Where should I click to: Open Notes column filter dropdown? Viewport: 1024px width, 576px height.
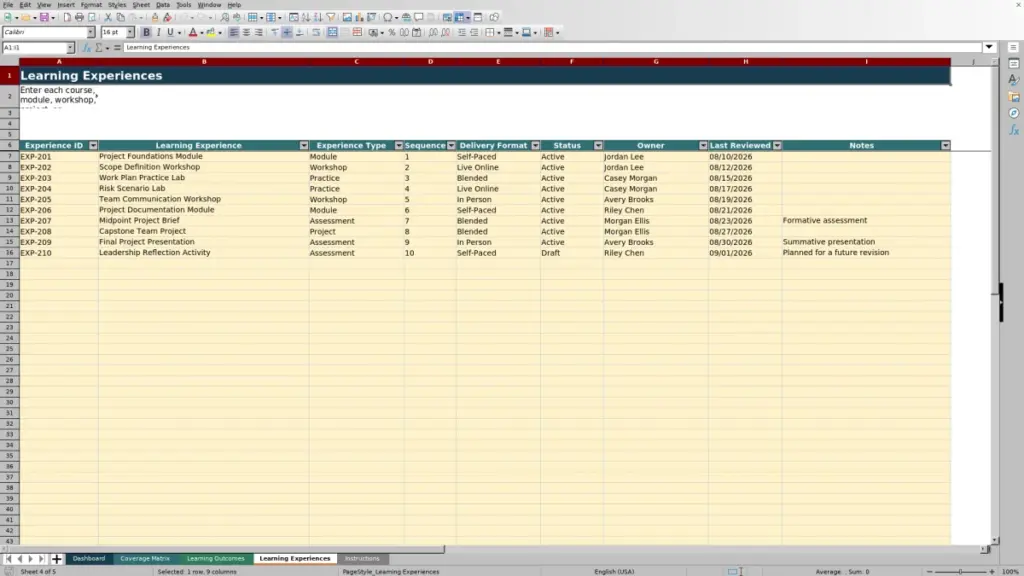pos(946,146)
